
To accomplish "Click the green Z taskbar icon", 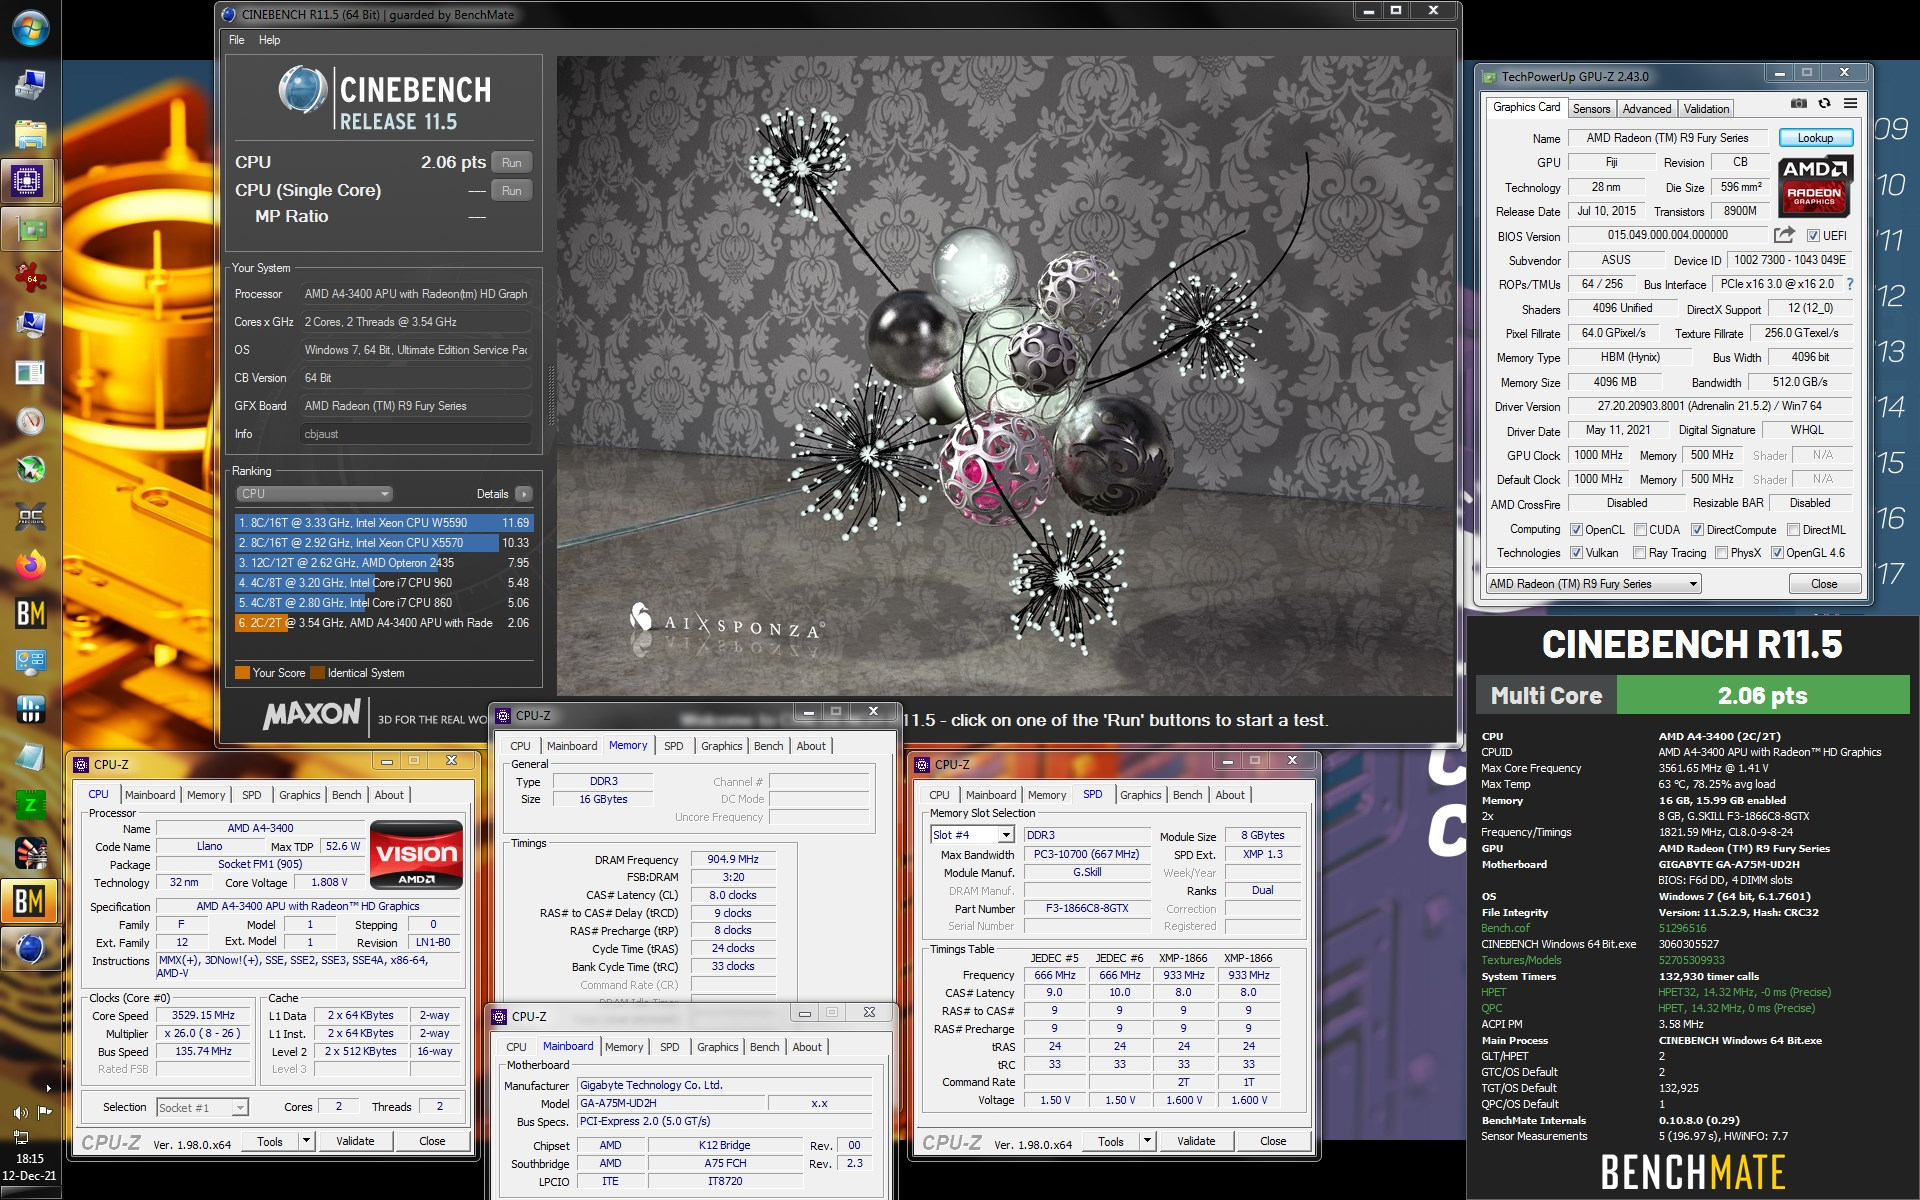I will click(30, 804).
